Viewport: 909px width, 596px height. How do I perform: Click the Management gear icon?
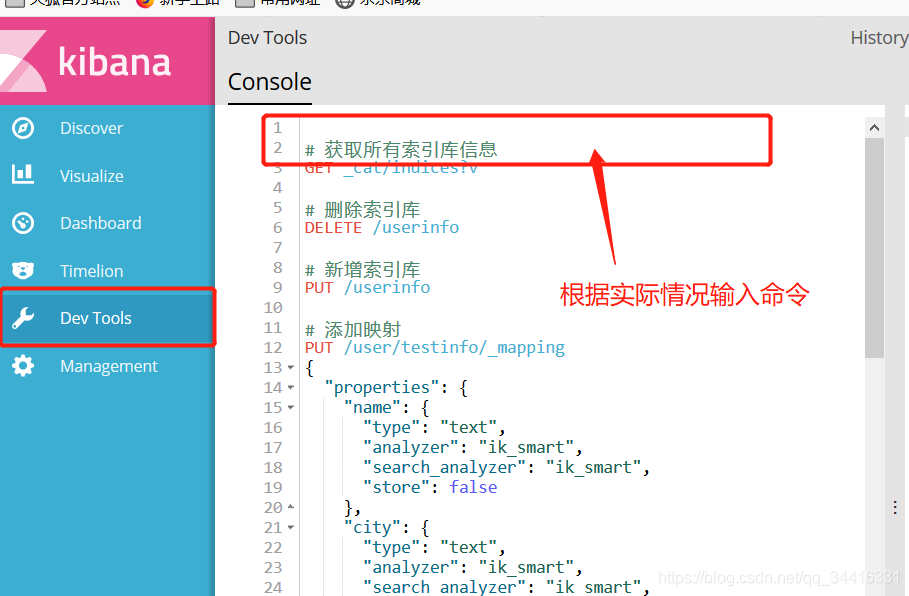[x=23, y=366]
